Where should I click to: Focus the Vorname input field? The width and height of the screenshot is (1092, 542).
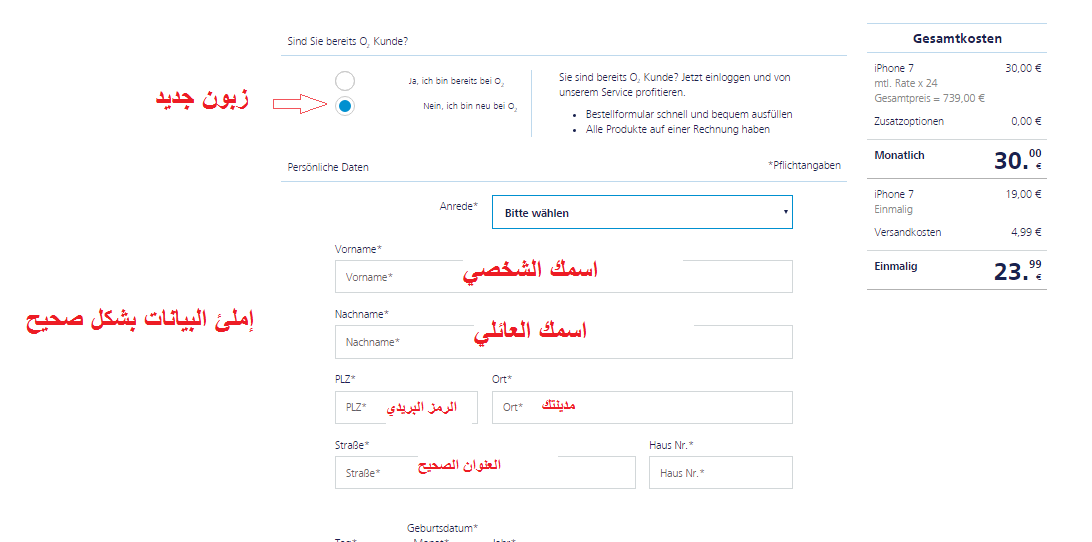coord(563,277)
